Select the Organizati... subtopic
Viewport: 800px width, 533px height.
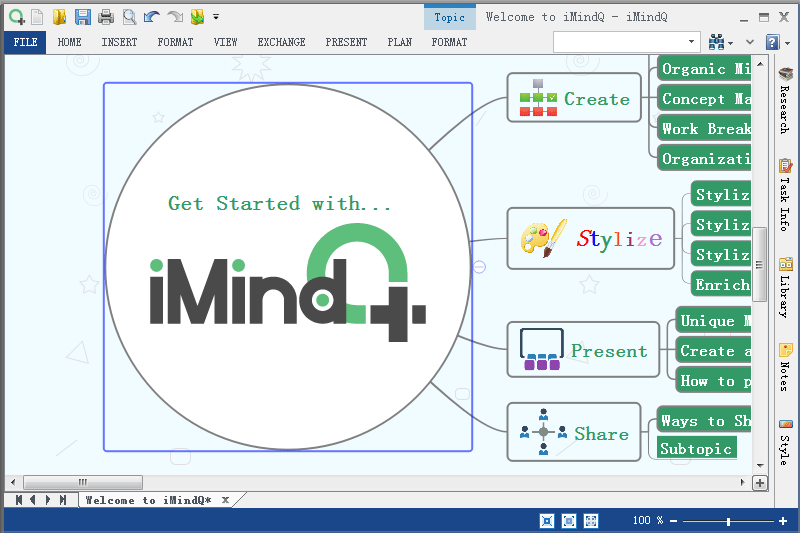[x=705, y=159]
